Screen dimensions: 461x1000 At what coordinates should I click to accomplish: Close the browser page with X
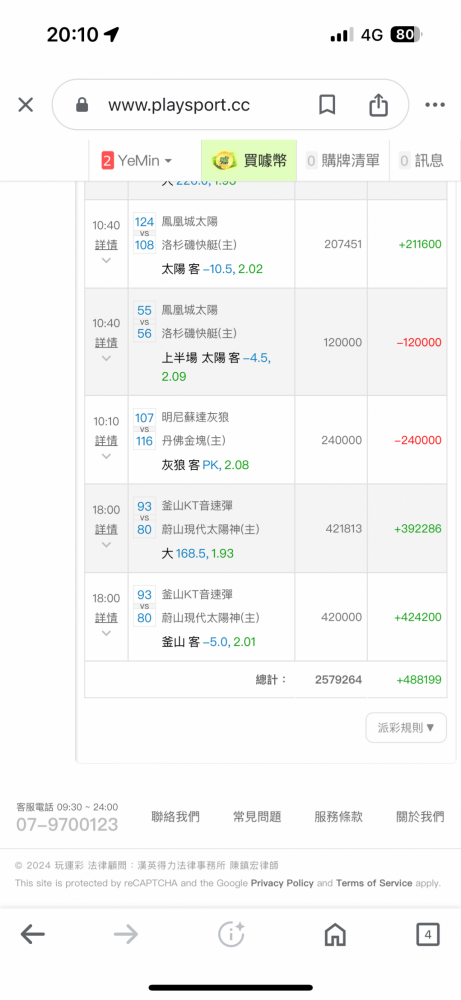pyautogui.click(x=26, y=105)
